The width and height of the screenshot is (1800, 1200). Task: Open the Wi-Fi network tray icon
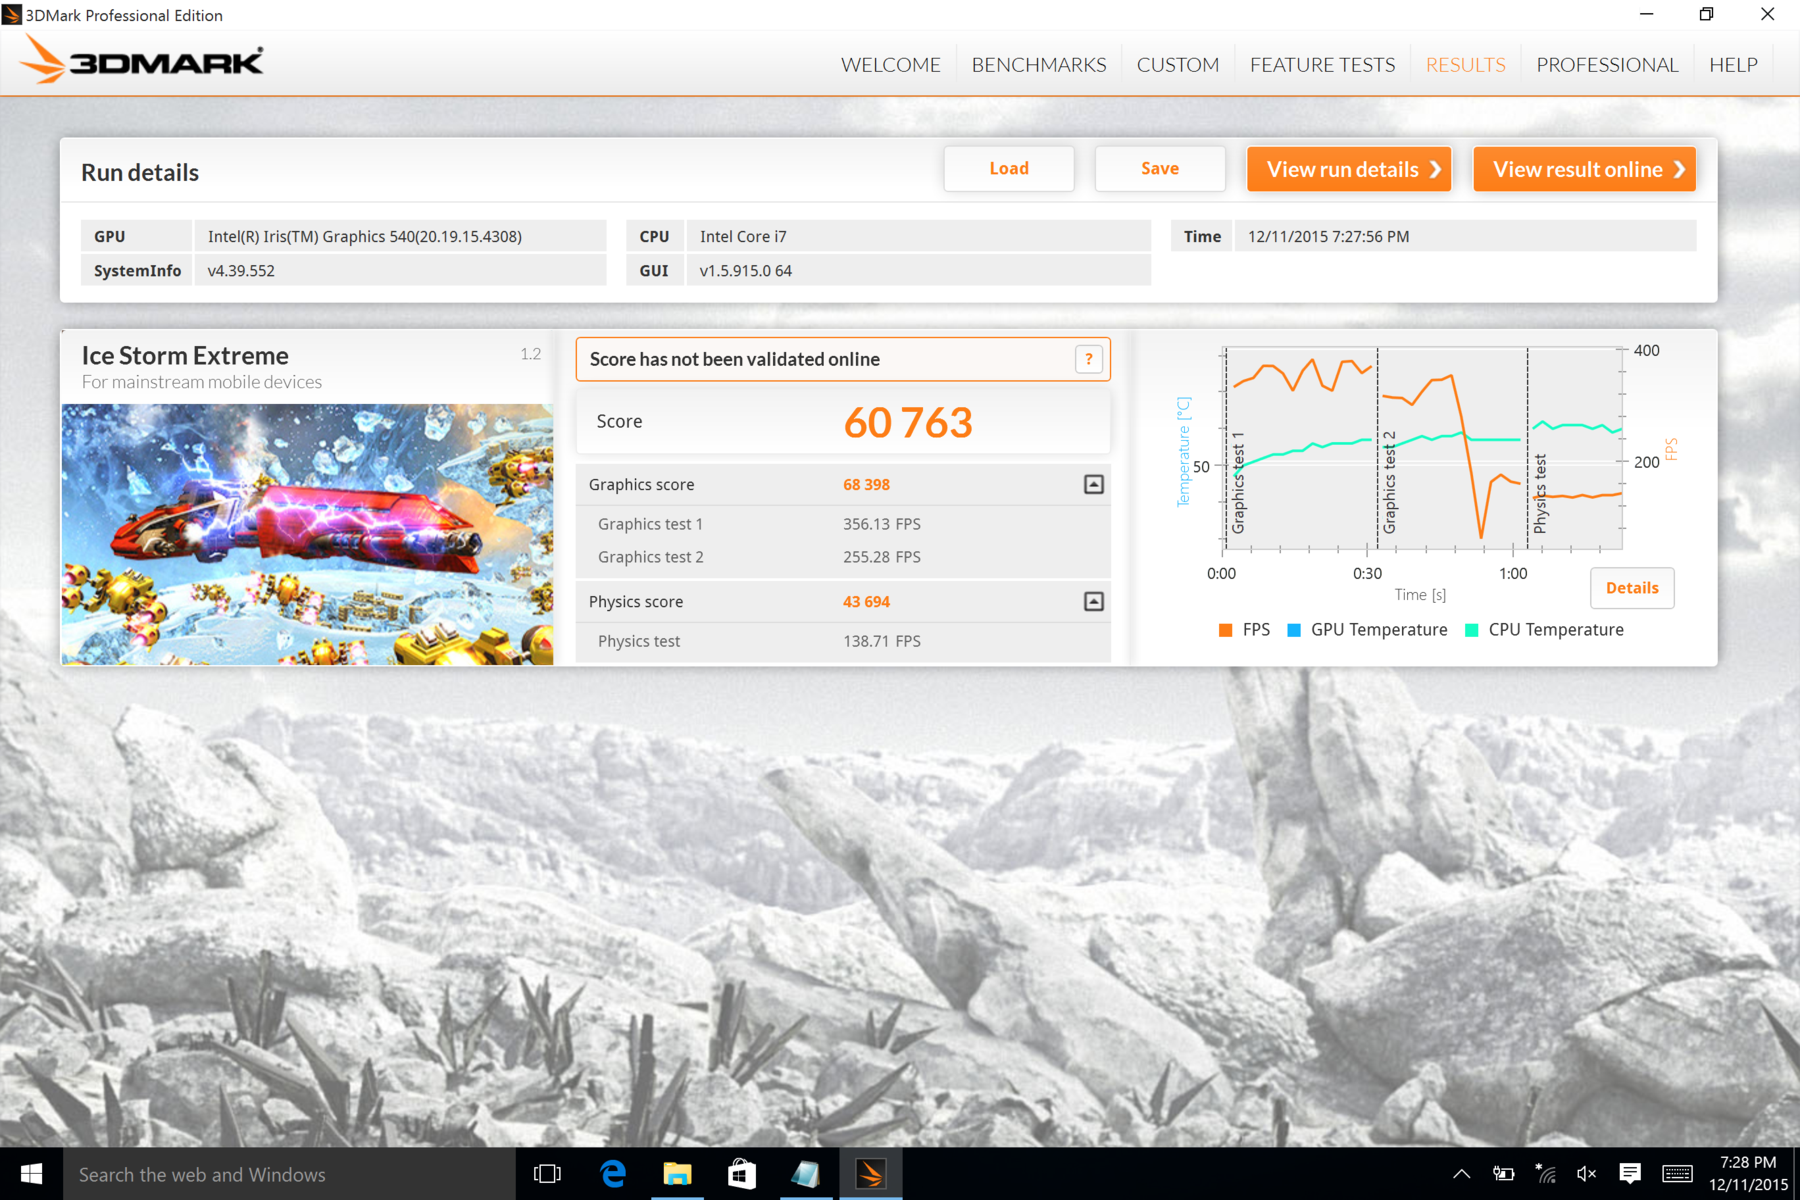coord(1546,1174)
